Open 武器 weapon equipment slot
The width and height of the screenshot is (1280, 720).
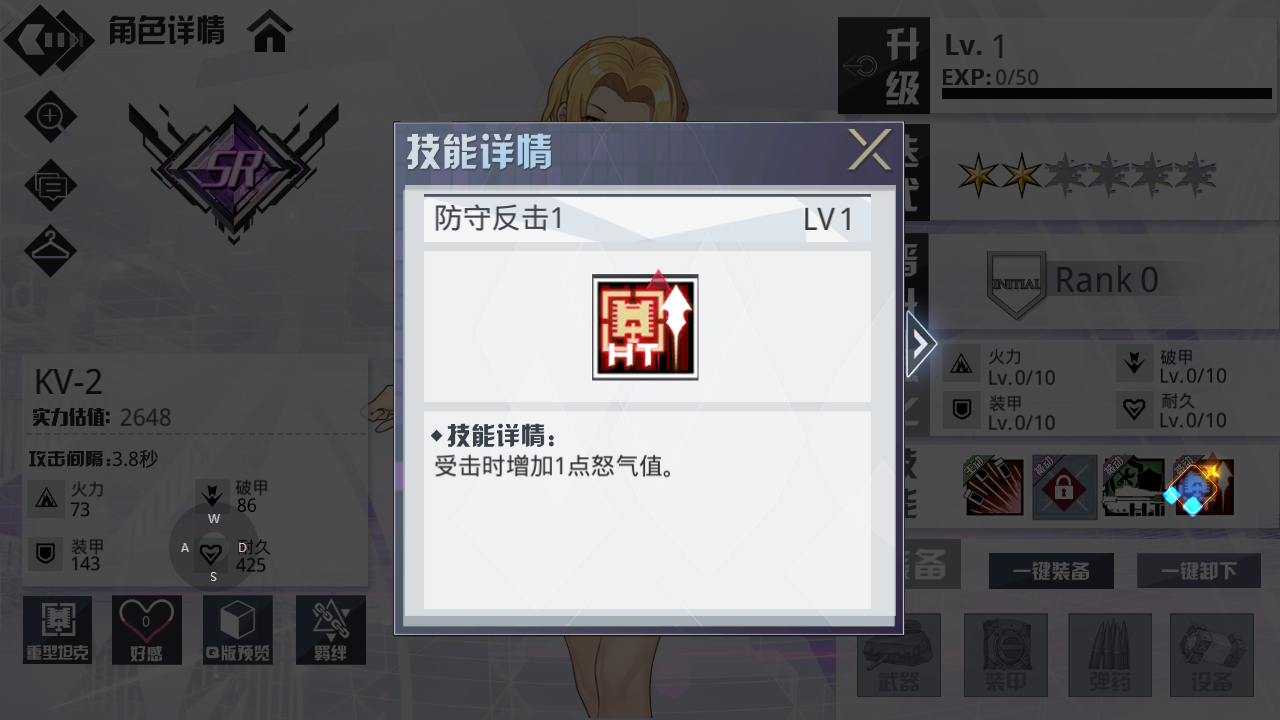click(899, 655)
